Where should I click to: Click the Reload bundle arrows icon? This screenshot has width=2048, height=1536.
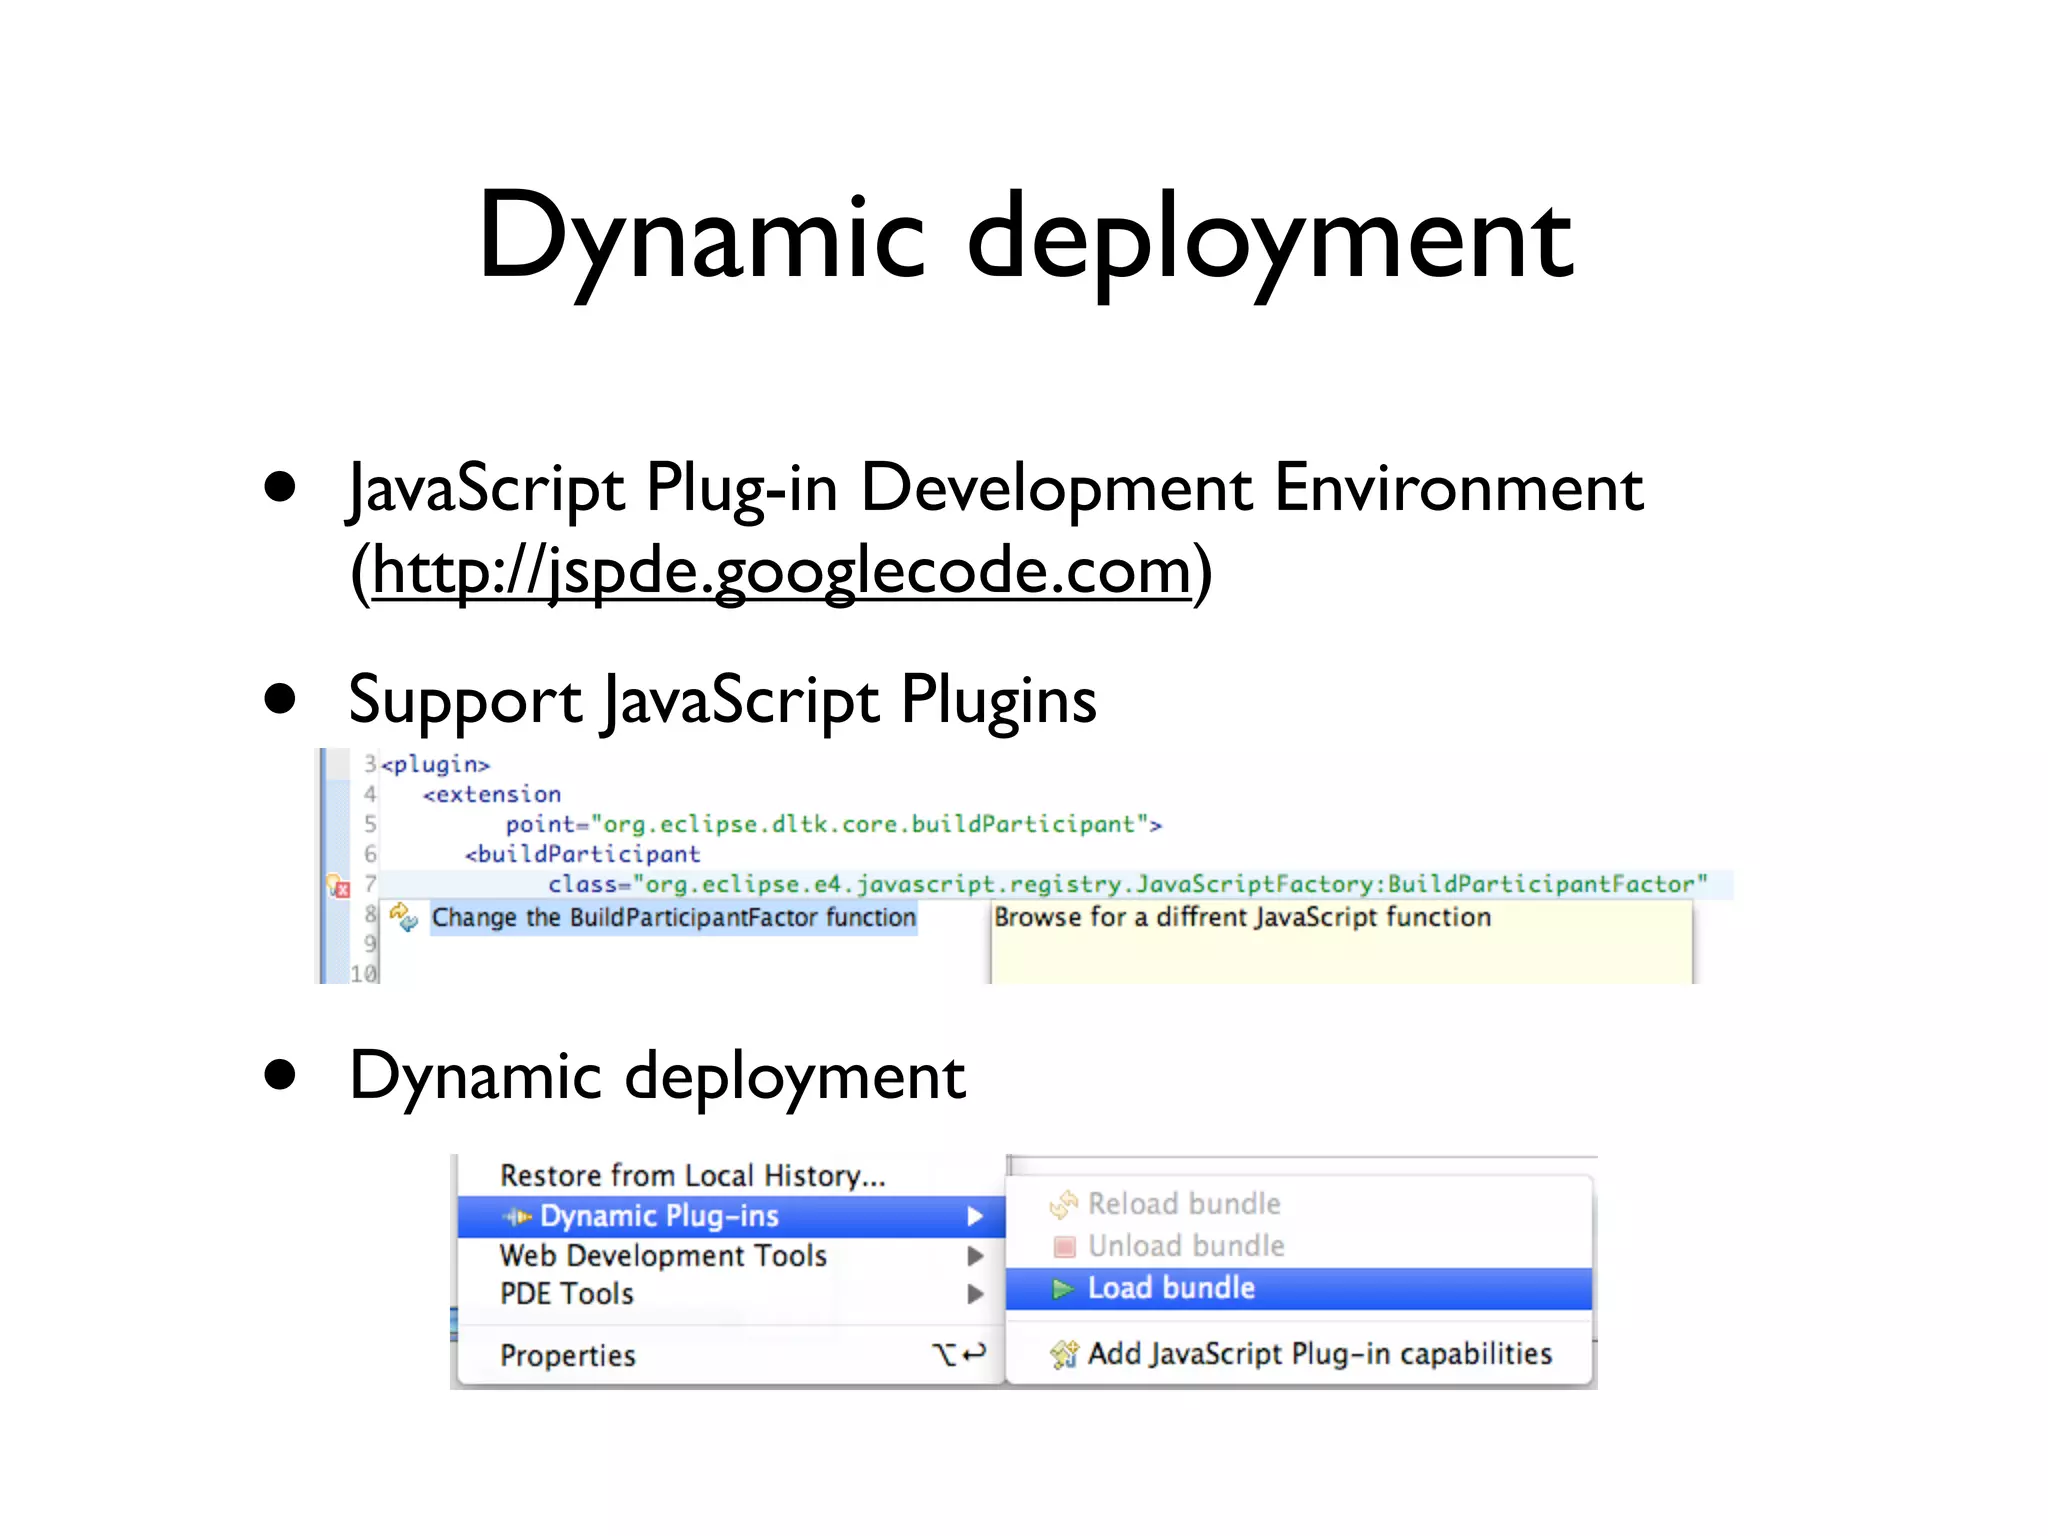pos(1064,1204)
